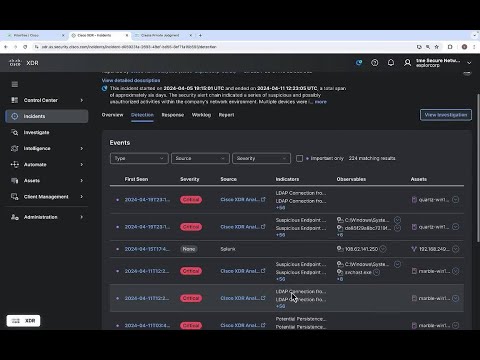
Task: Switch to the Detection tab
Action: pyautogui.click(x=142, y=115)
